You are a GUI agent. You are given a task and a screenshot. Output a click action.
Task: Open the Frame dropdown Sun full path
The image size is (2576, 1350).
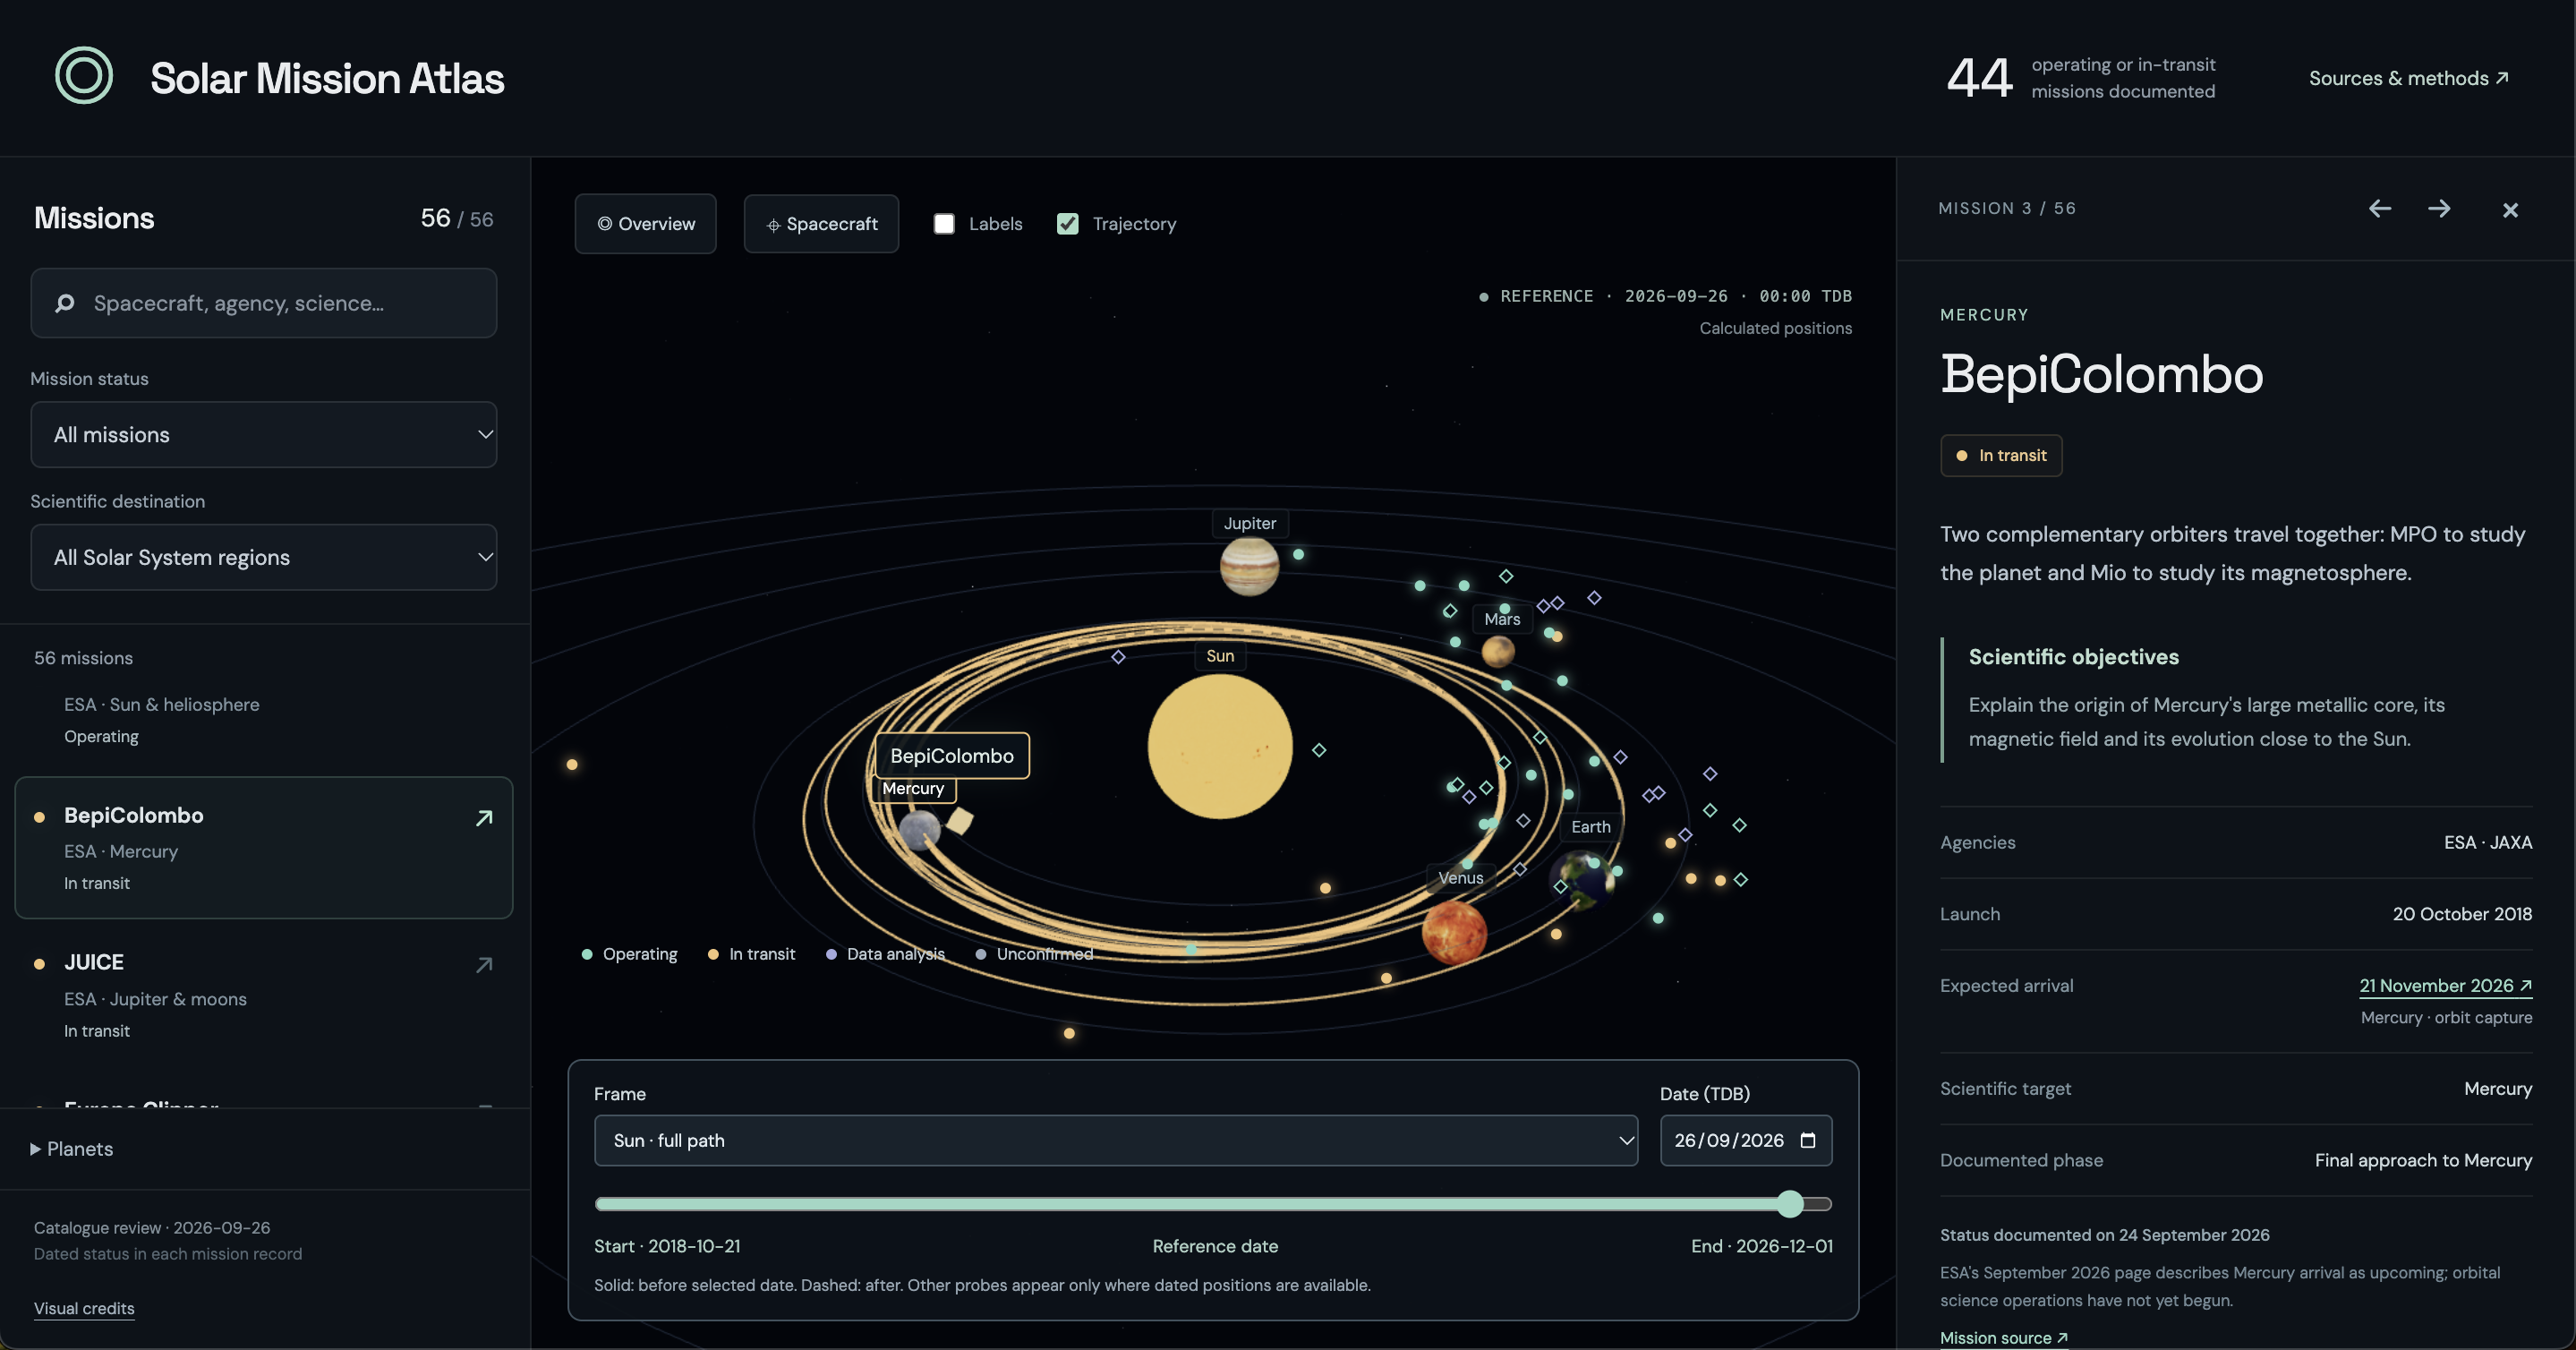click(x=1116, y=1140)
